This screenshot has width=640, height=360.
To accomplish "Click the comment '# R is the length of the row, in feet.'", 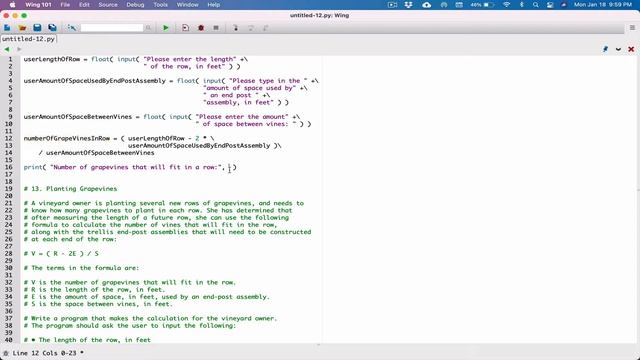I will pyautogui.click(x=94, y=290).
